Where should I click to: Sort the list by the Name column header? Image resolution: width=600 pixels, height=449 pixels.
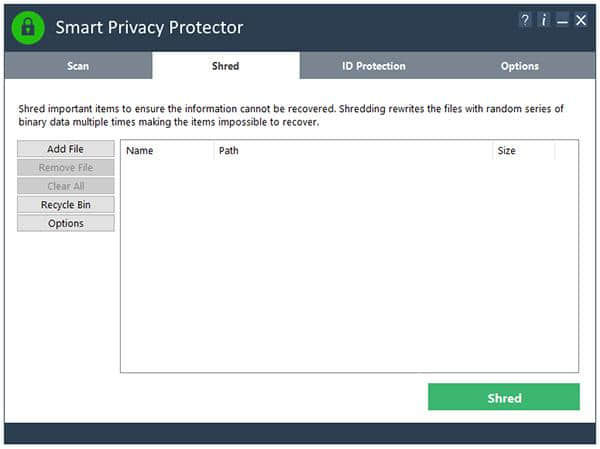[167, 151]
